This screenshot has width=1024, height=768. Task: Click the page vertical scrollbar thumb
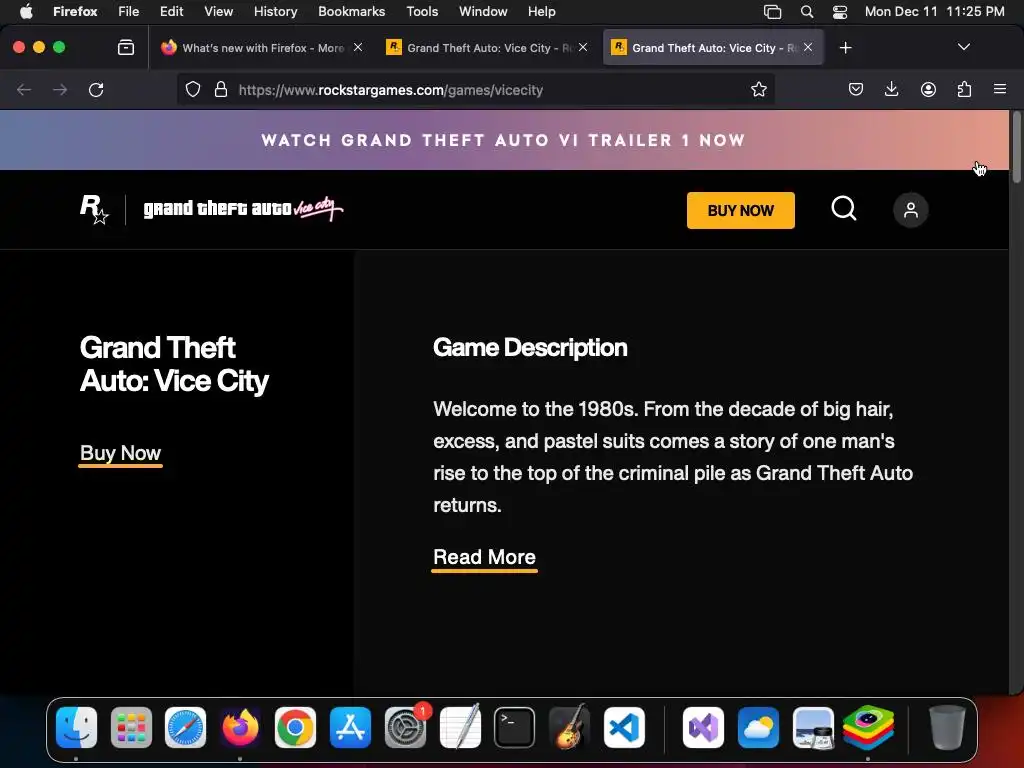point(1016,147)
